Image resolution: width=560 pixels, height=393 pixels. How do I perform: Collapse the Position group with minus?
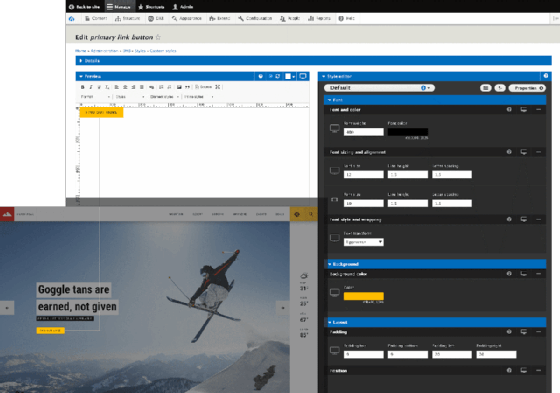pos(539,370)
